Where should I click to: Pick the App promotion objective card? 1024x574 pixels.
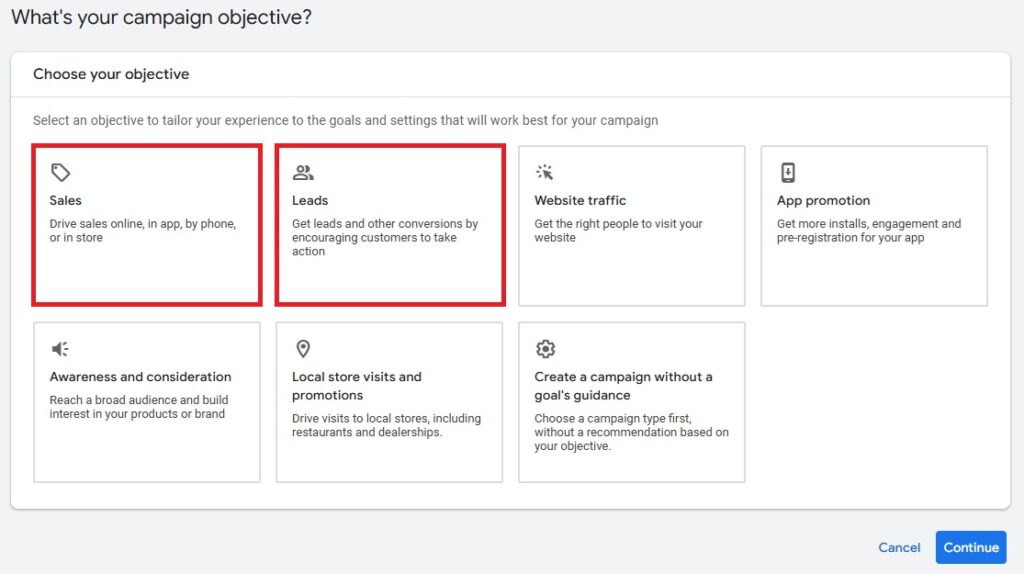(x=874, y=225)
